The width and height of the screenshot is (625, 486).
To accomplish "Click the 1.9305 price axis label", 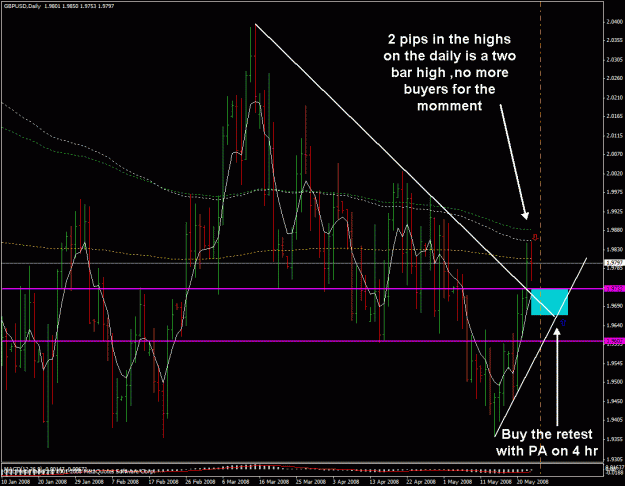I will click(614, 458).
